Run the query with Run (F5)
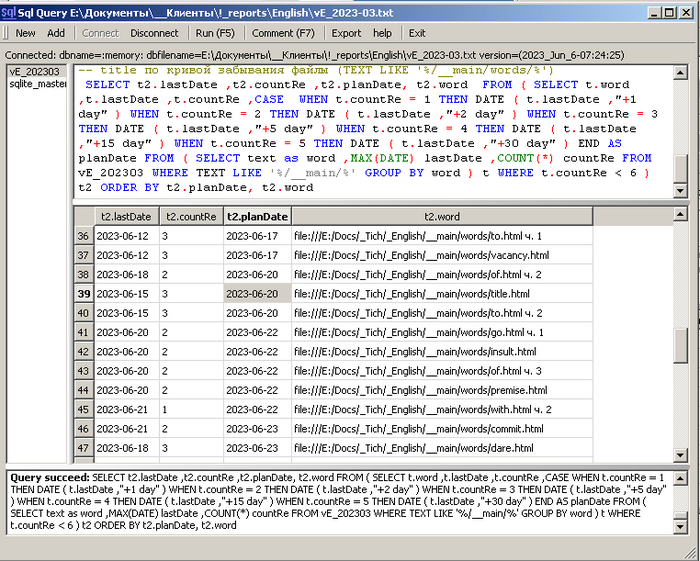 (x=215, y=33)
